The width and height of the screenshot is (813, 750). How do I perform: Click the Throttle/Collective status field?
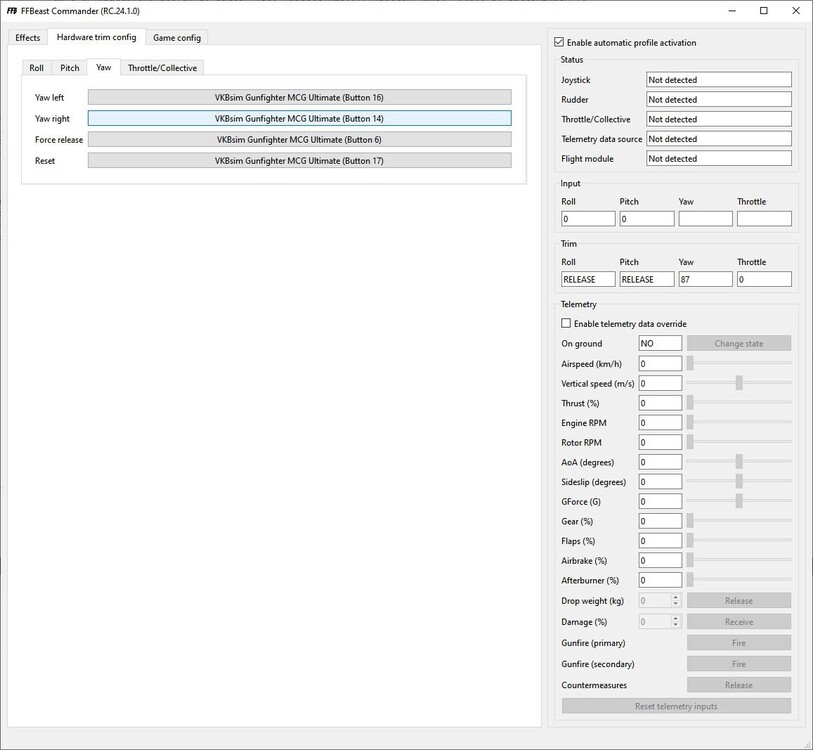click(x=719, y=119)
